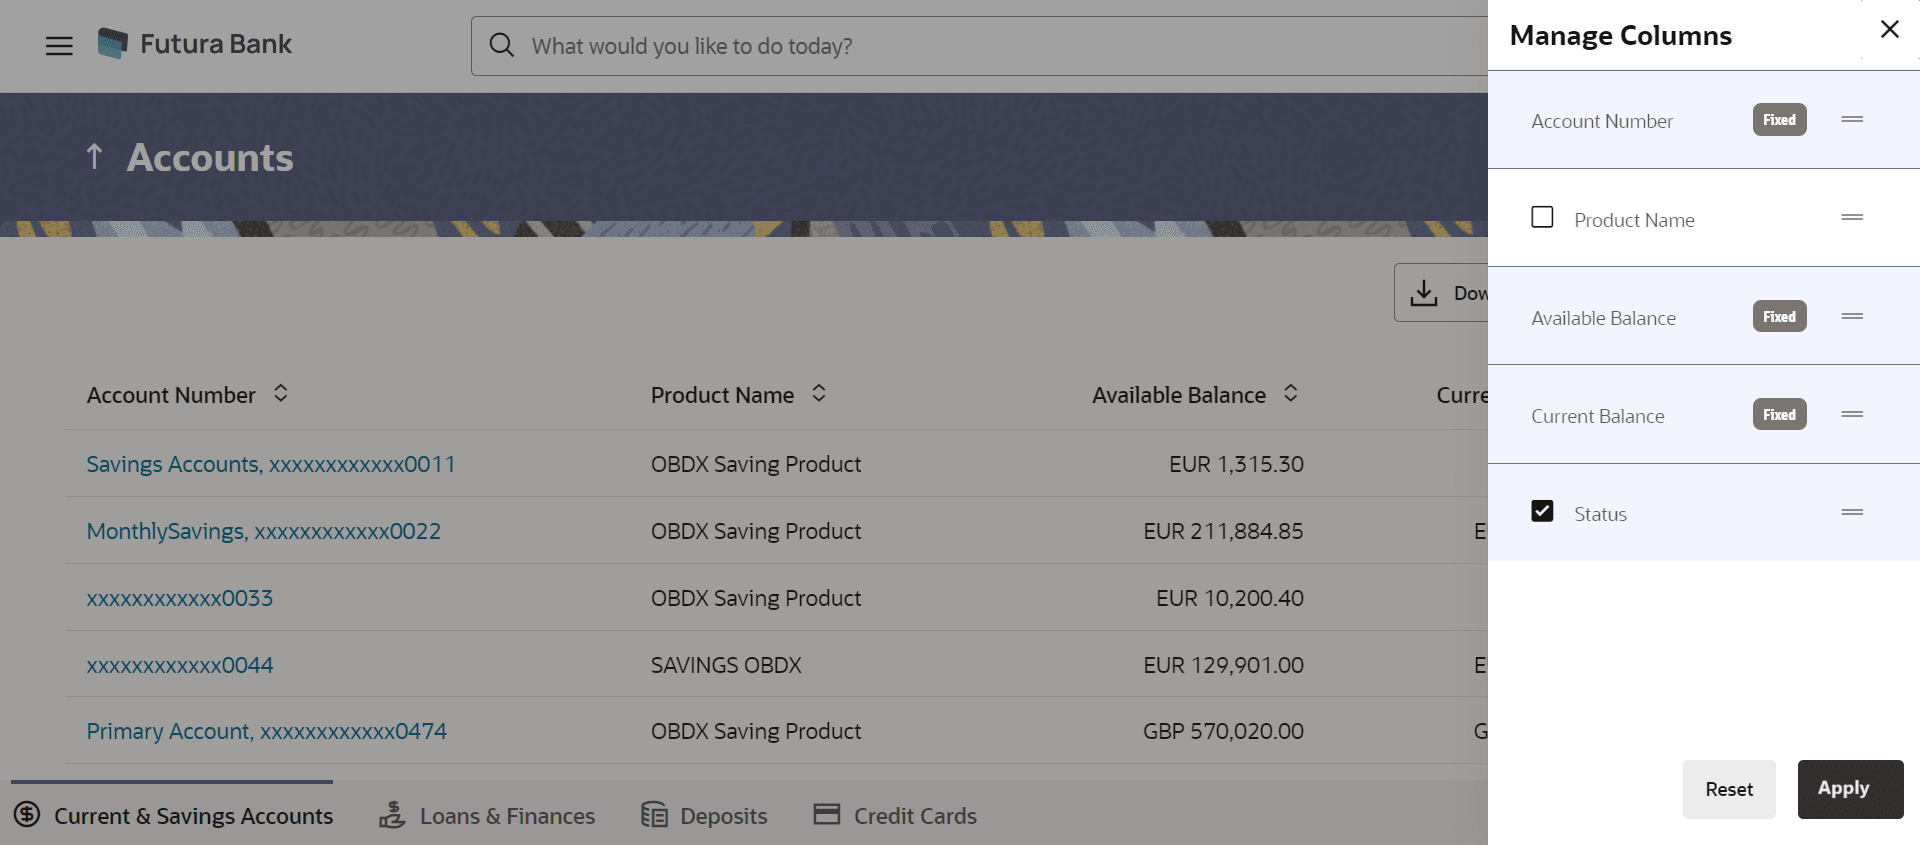The image size is (1920, 845).
Task: Close the Manage Columns panel
Action: (1889, 29)
